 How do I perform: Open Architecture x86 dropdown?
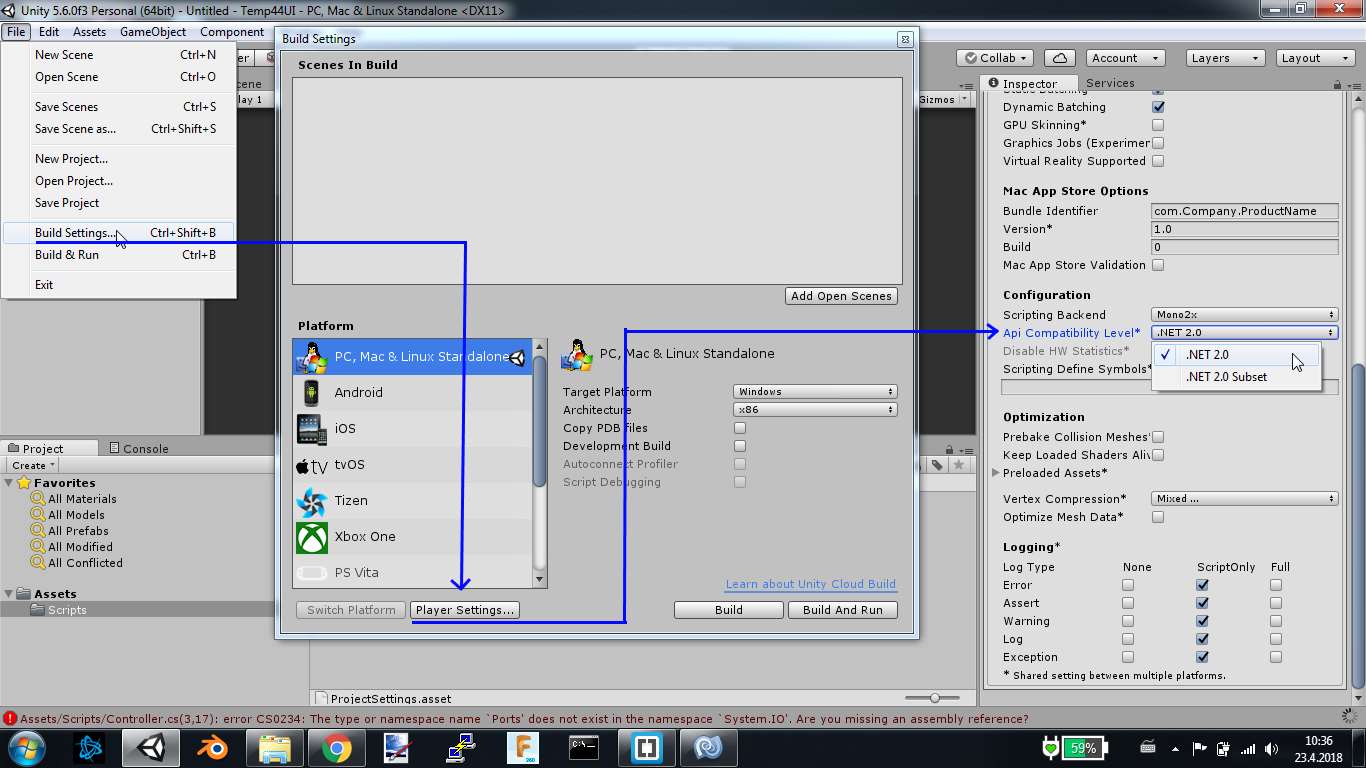tap(815, 410)
